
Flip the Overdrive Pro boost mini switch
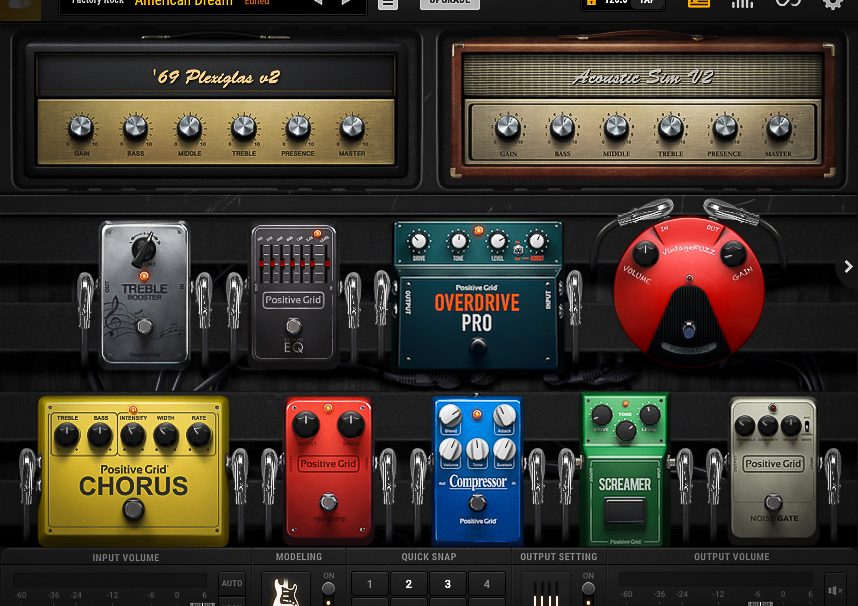click(518, 250)
